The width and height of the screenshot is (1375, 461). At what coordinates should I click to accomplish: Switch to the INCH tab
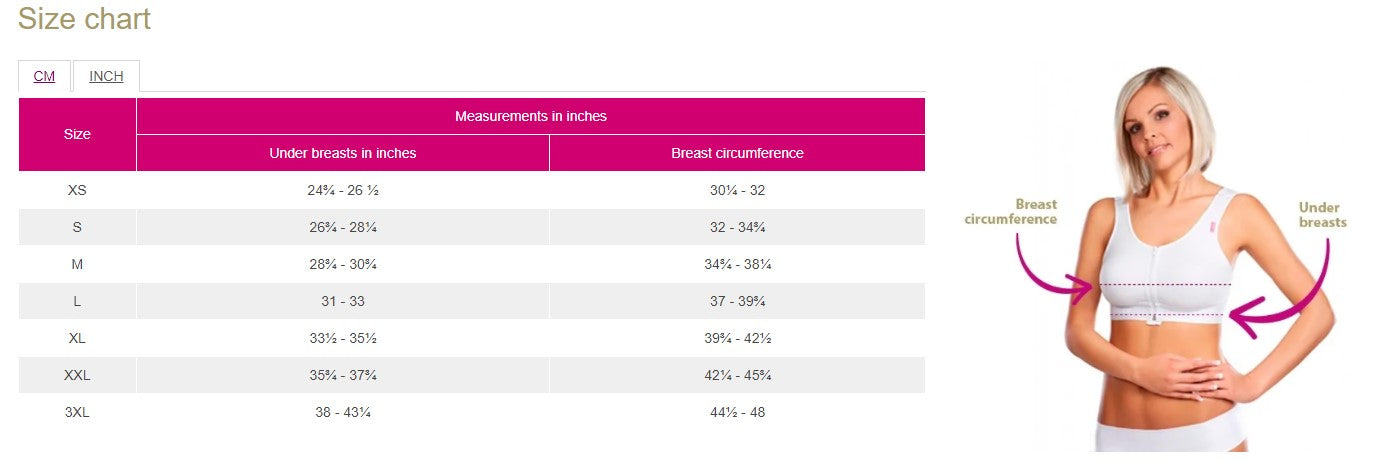tap(106, 76)
